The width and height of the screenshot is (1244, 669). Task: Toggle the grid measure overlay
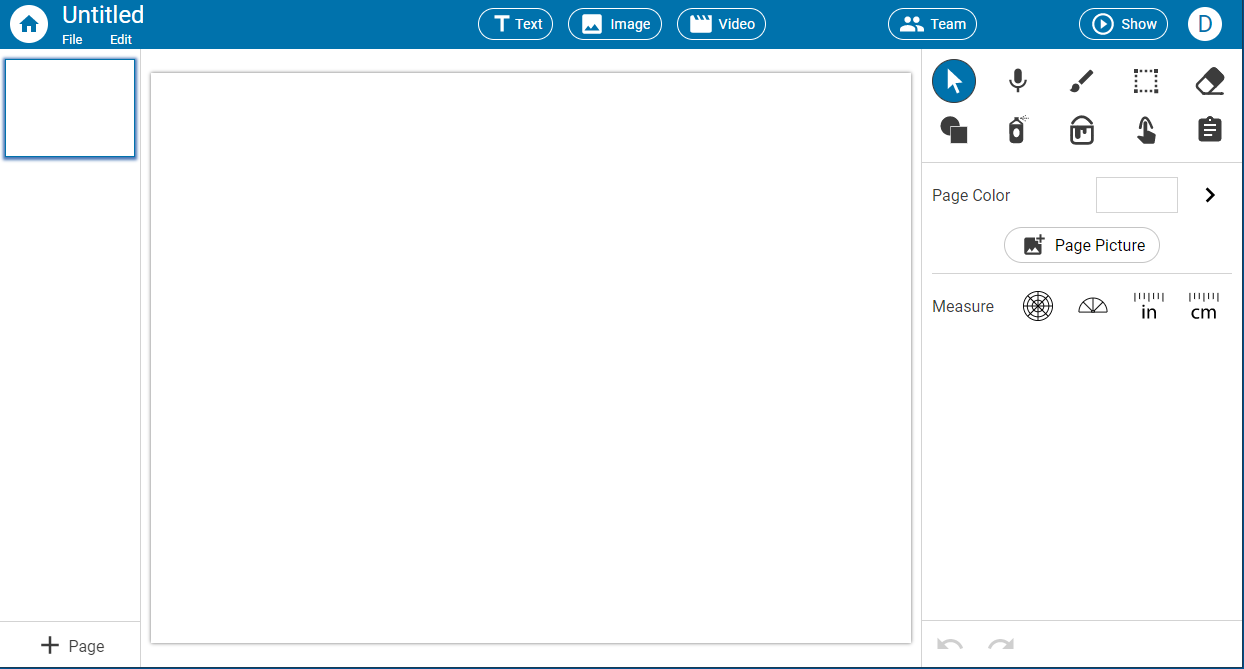[x=1038, y=306]
